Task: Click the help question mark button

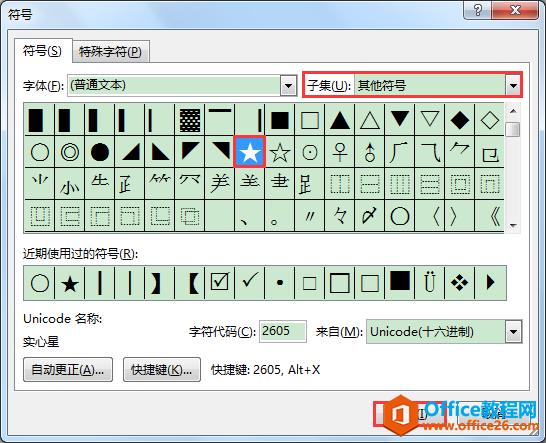Action: (477, 10)
